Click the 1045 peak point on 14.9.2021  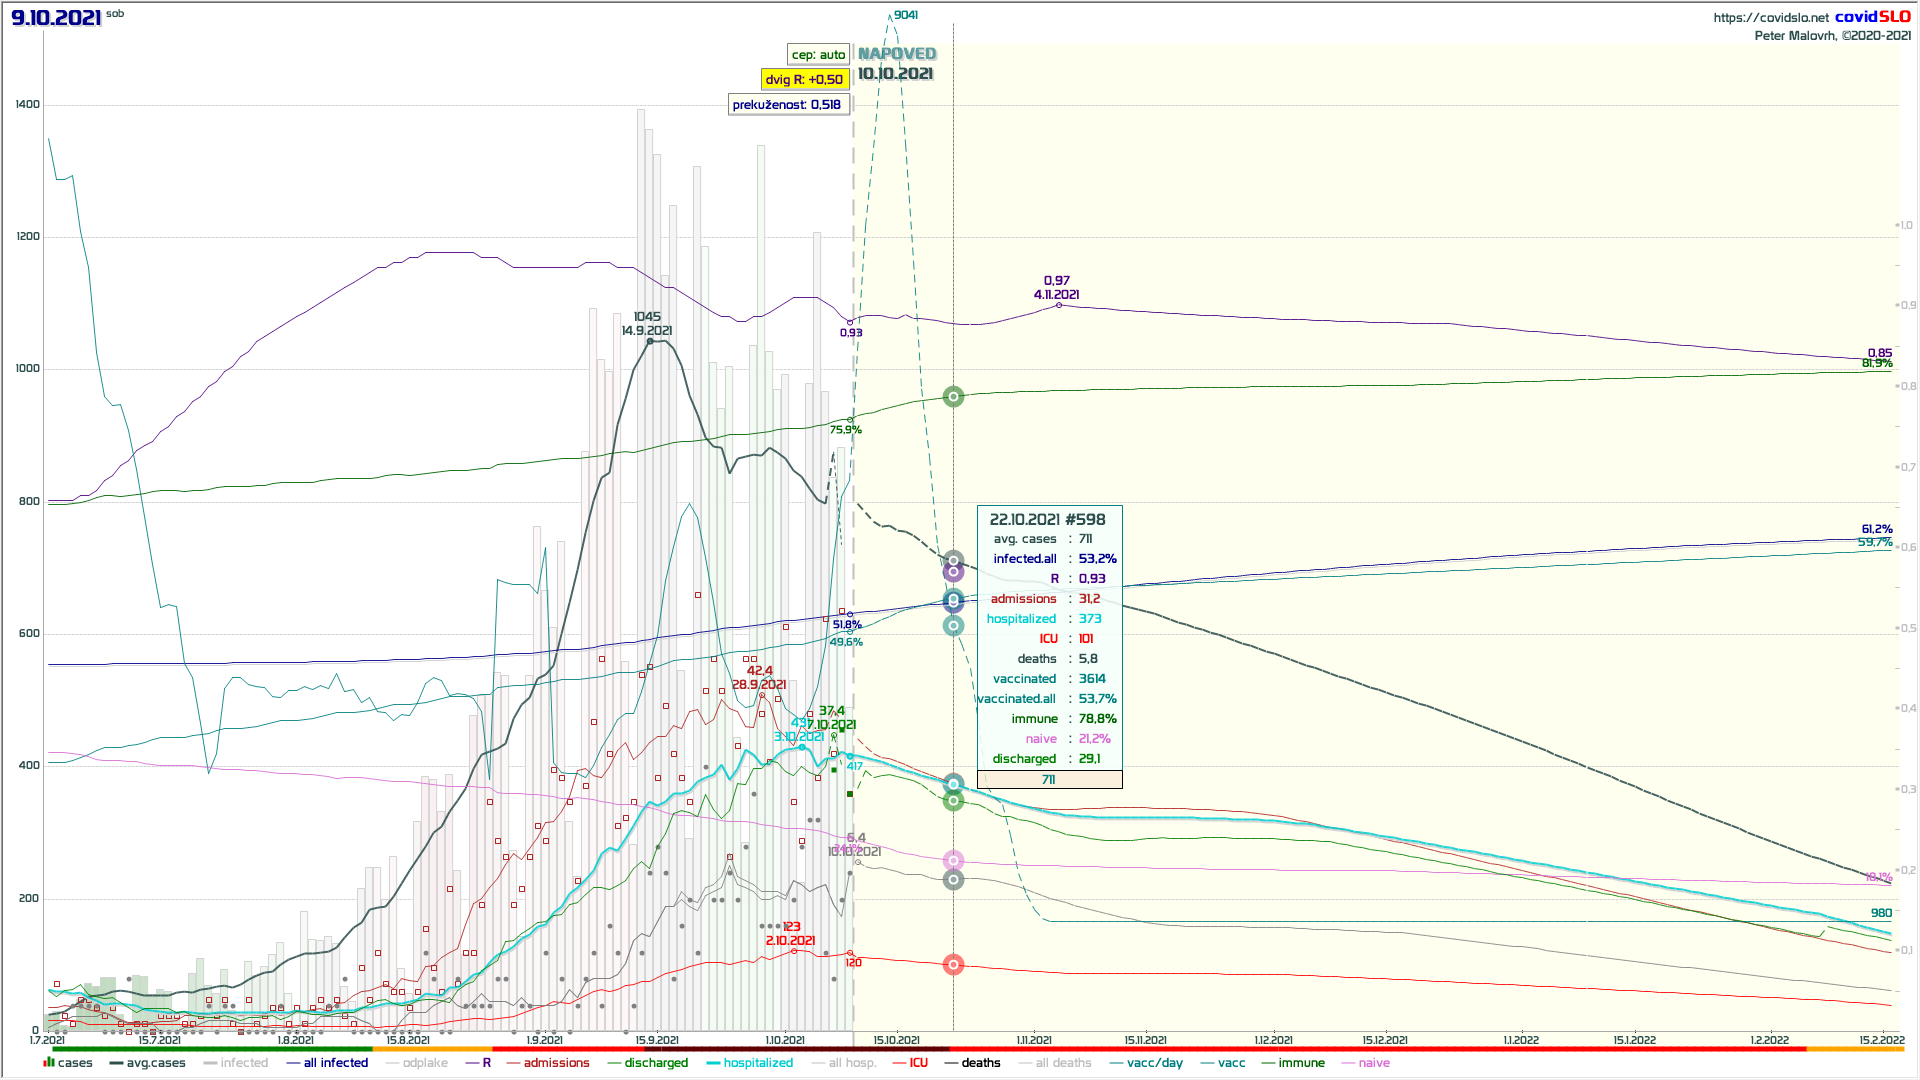[650, 342]
